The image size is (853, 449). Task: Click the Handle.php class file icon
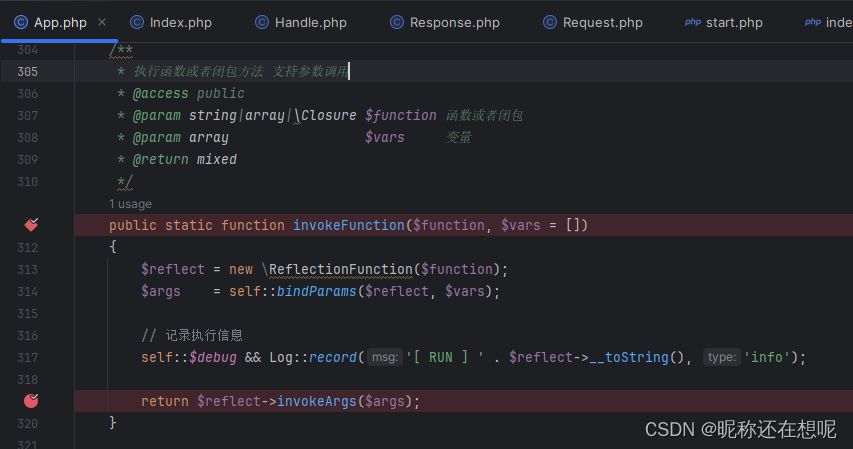point(262,22)
